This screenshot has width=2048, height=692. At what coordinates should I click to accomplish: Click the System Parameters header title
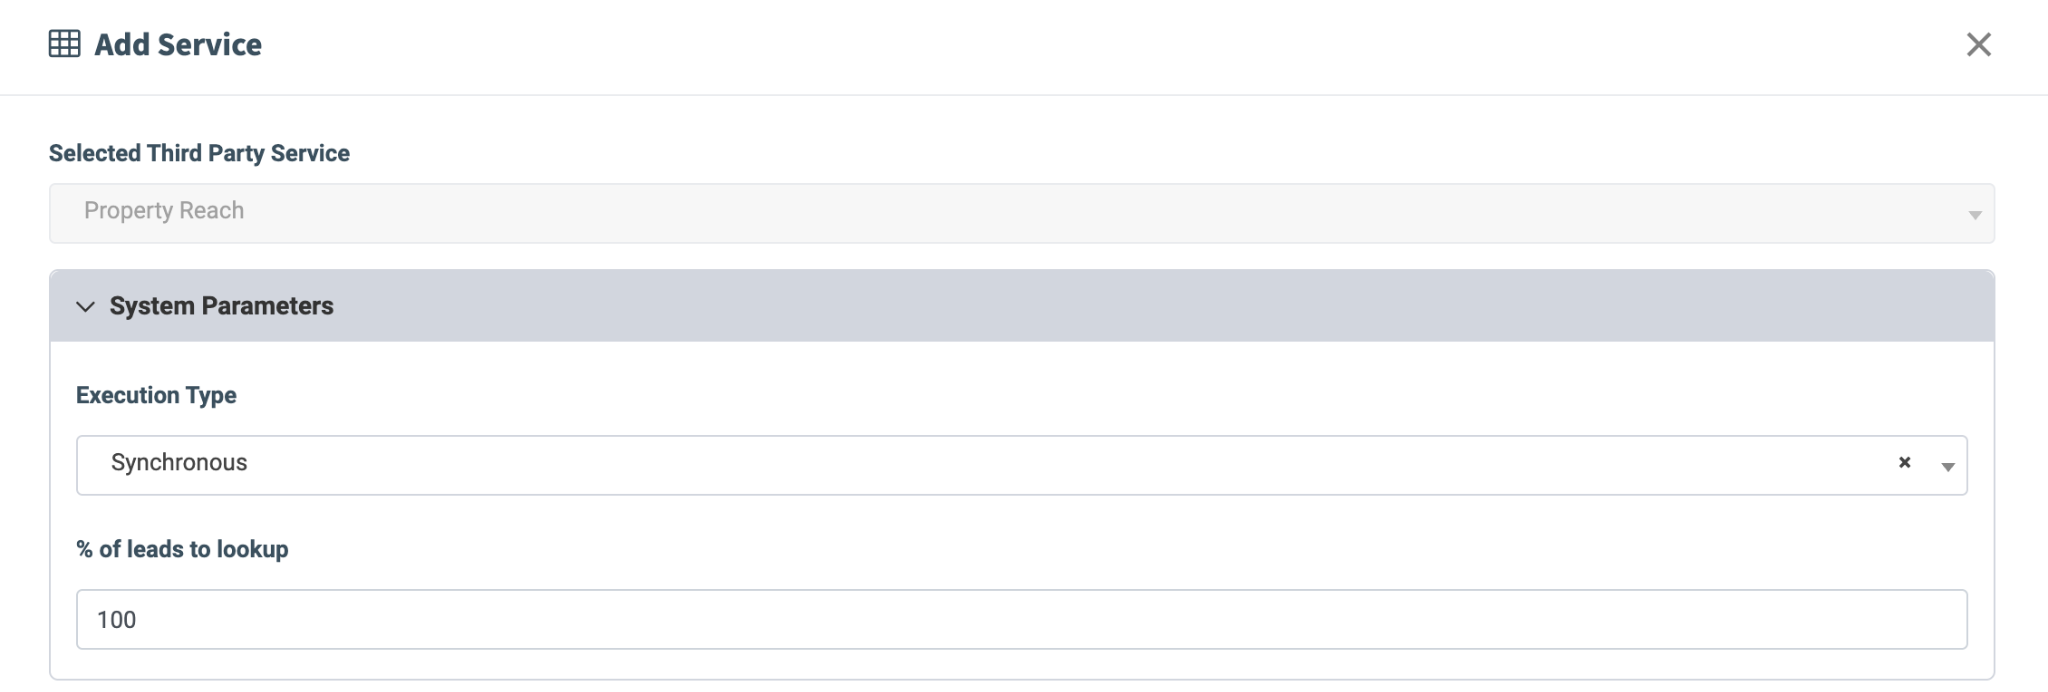221,306
